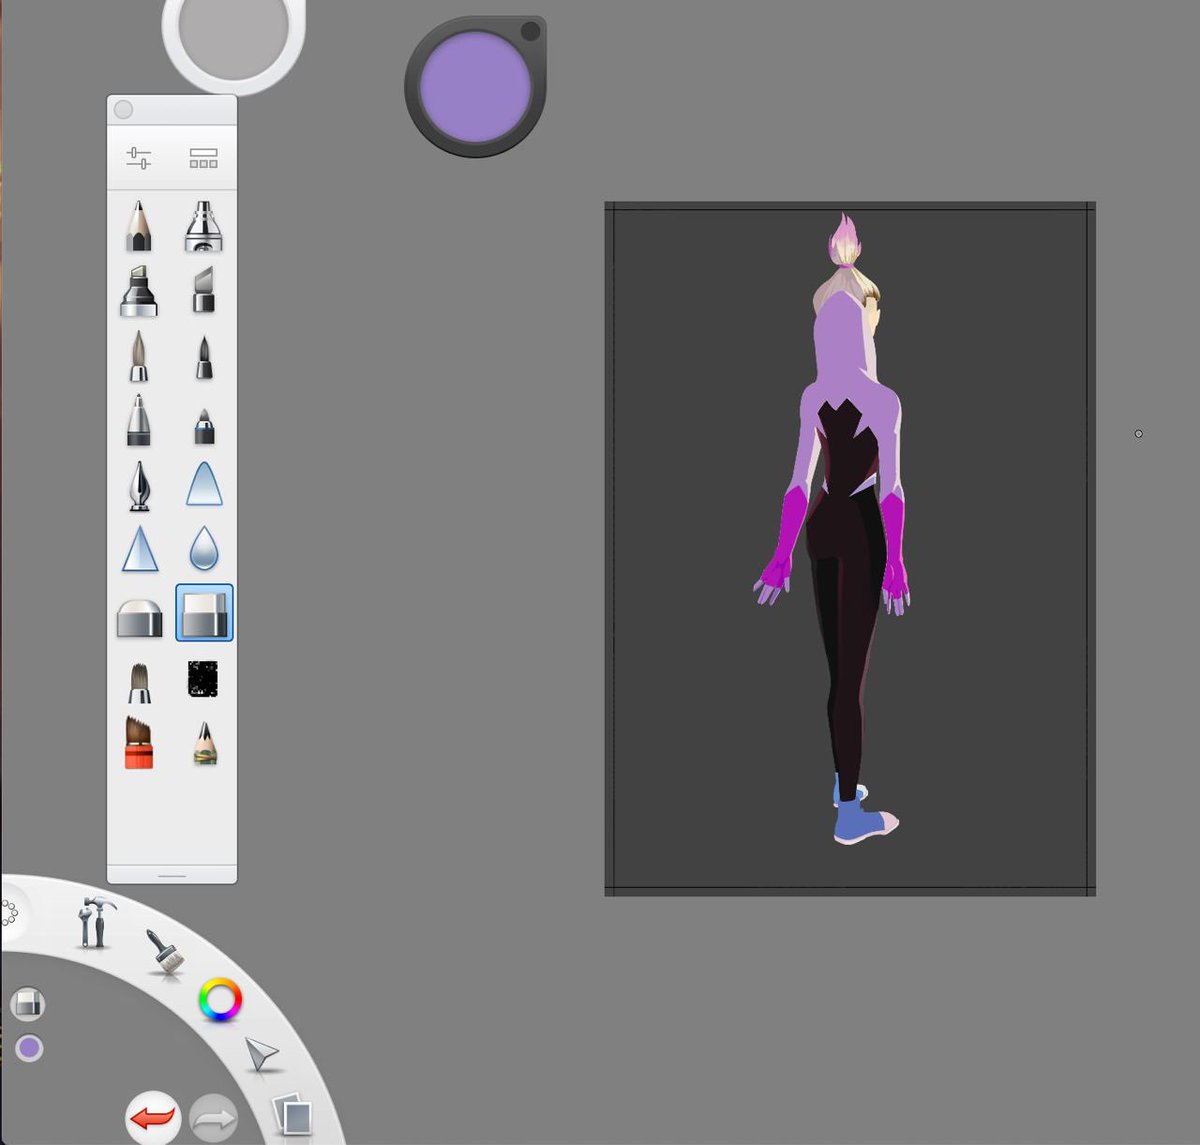Redo with the grey arrow button
This screenshot has width=1200, height=1145.
[x=213, y=1118]
